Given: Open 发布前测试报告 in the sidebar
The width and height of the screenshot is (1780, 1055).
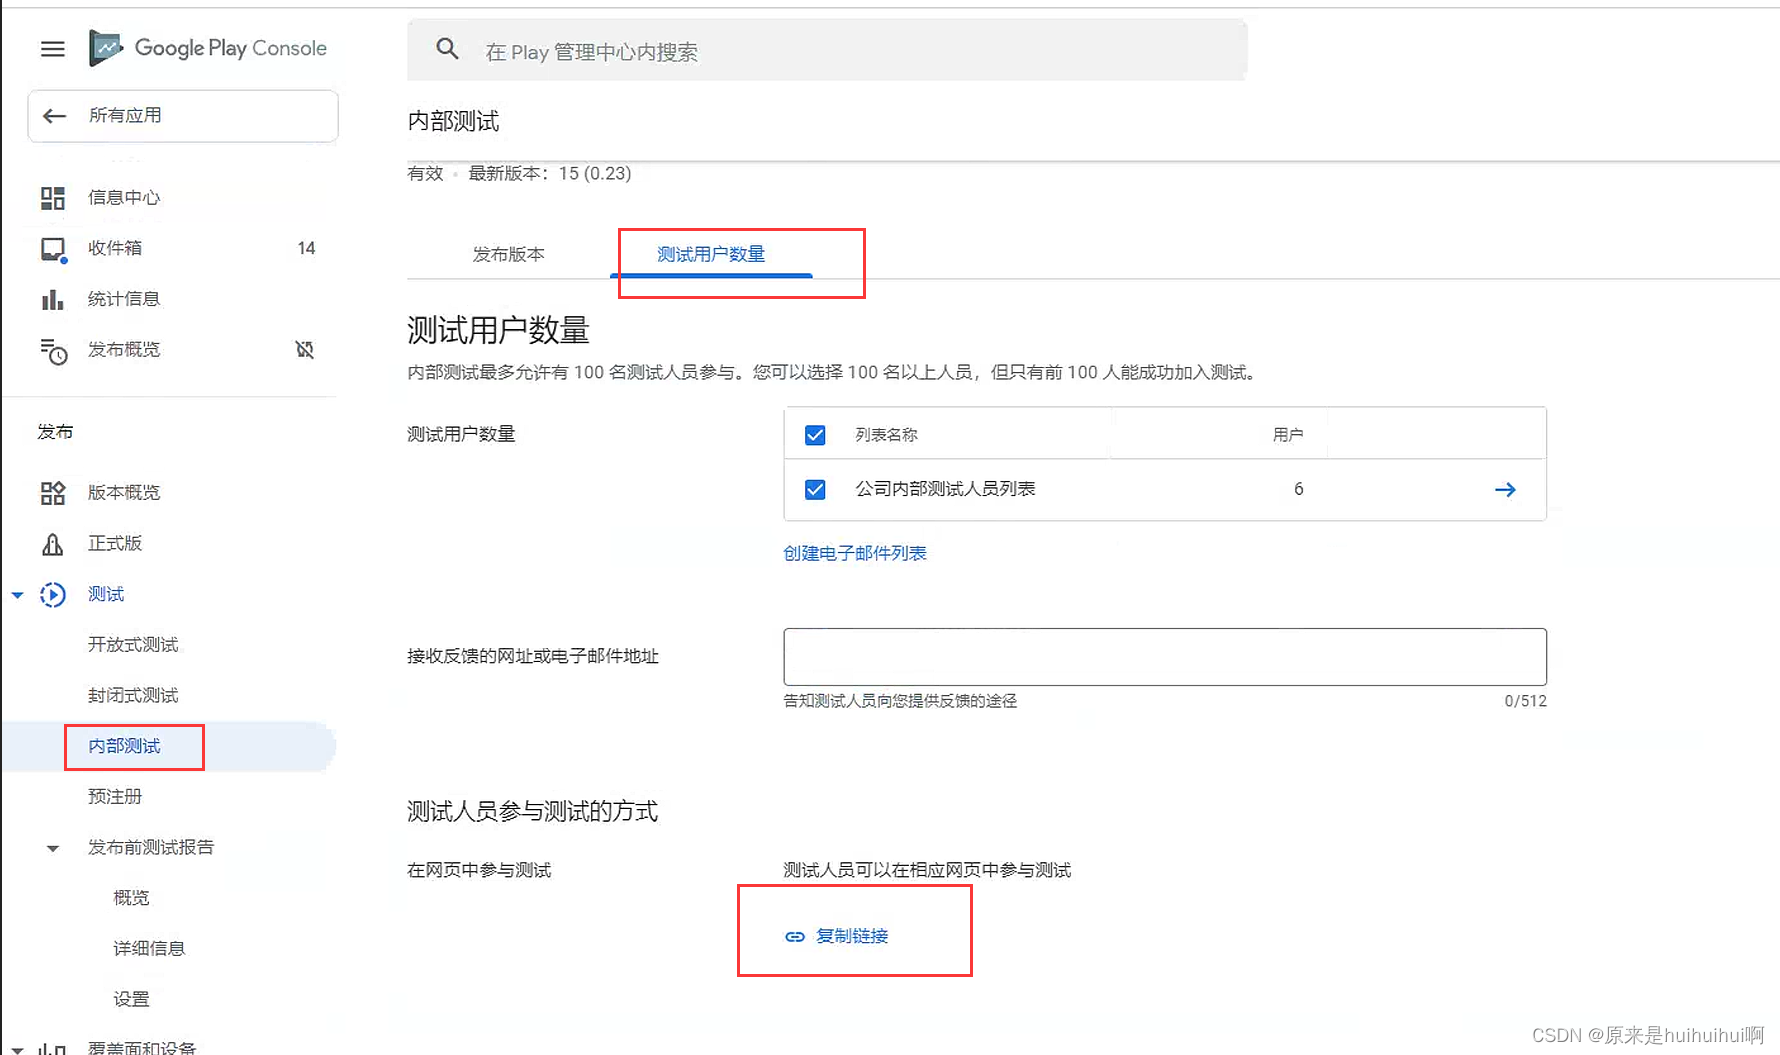Looking at the screenshot, I should [x=151, y=848].
